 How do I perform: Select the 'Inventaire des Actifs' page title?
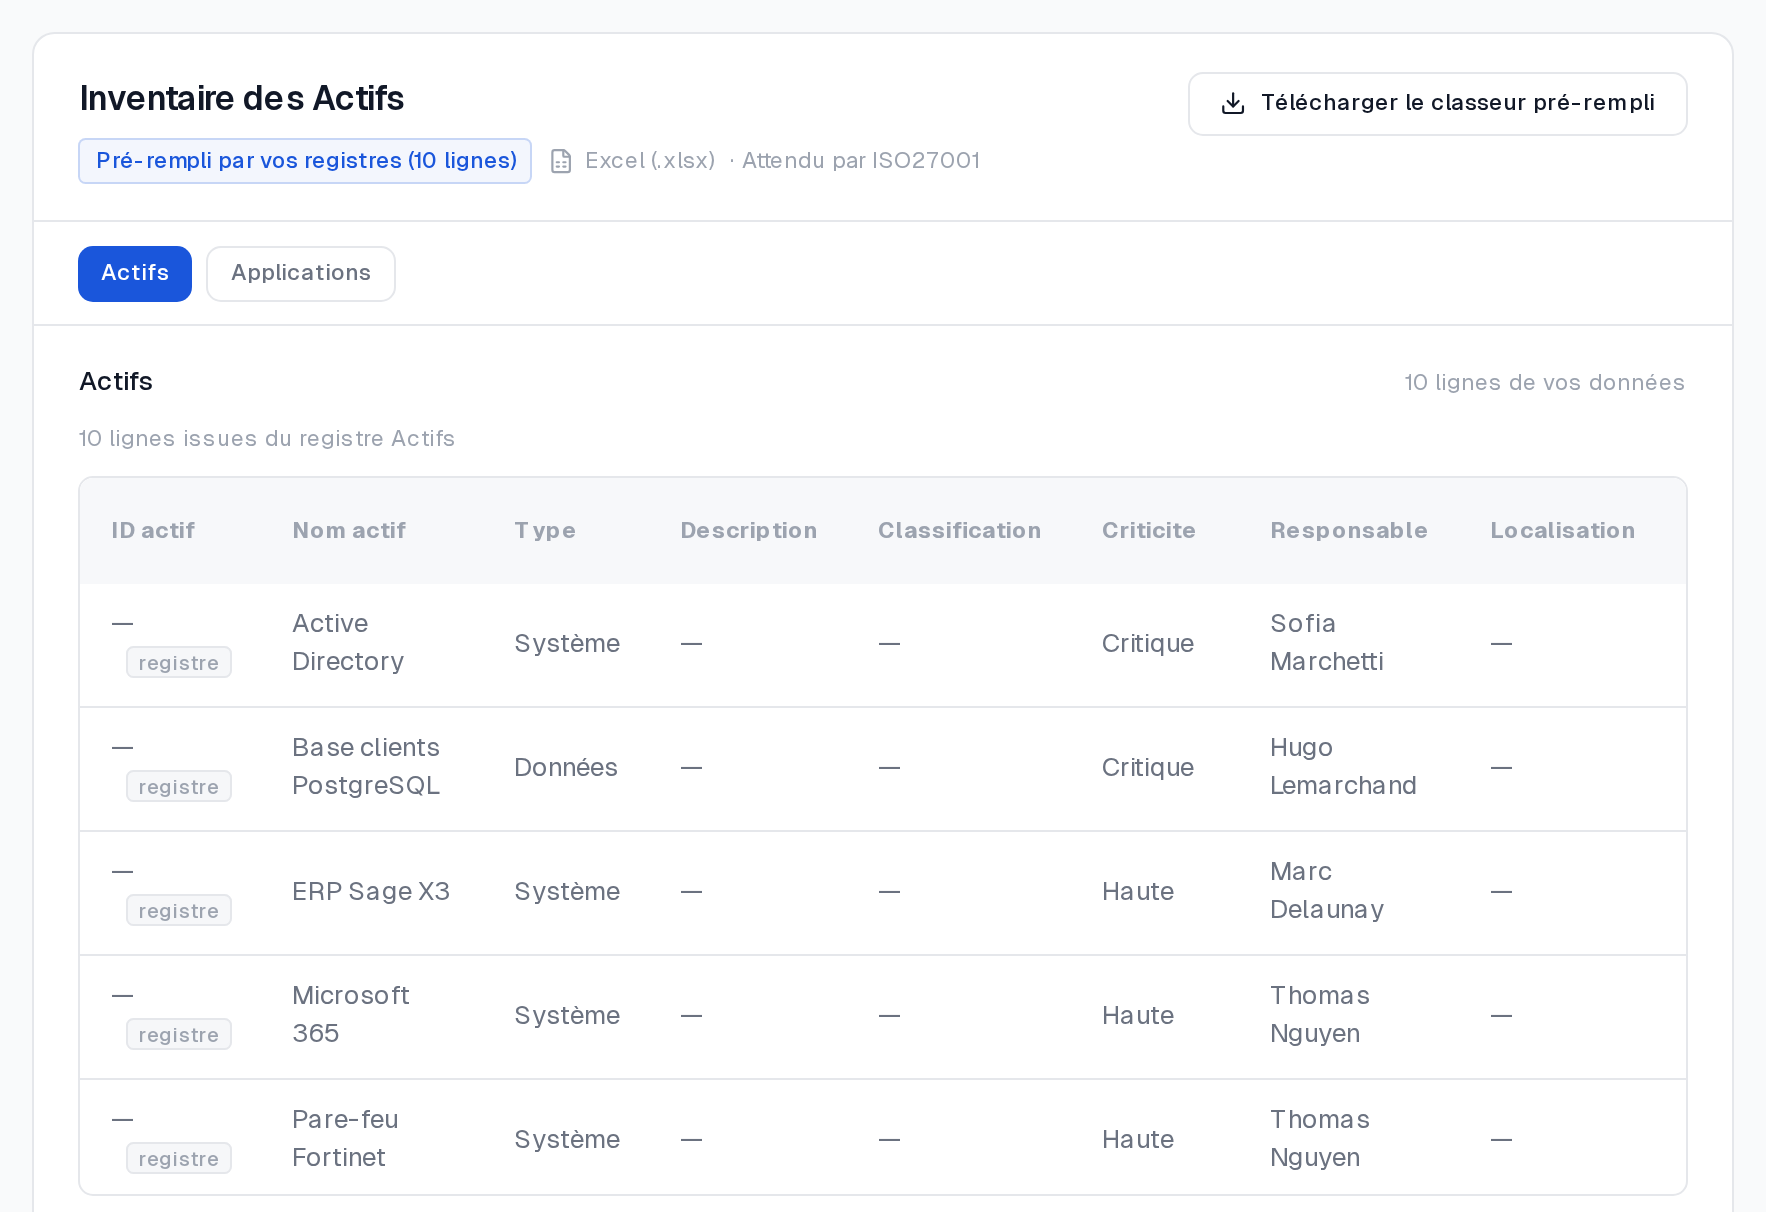pyautogui.click(x=242, y=98)
